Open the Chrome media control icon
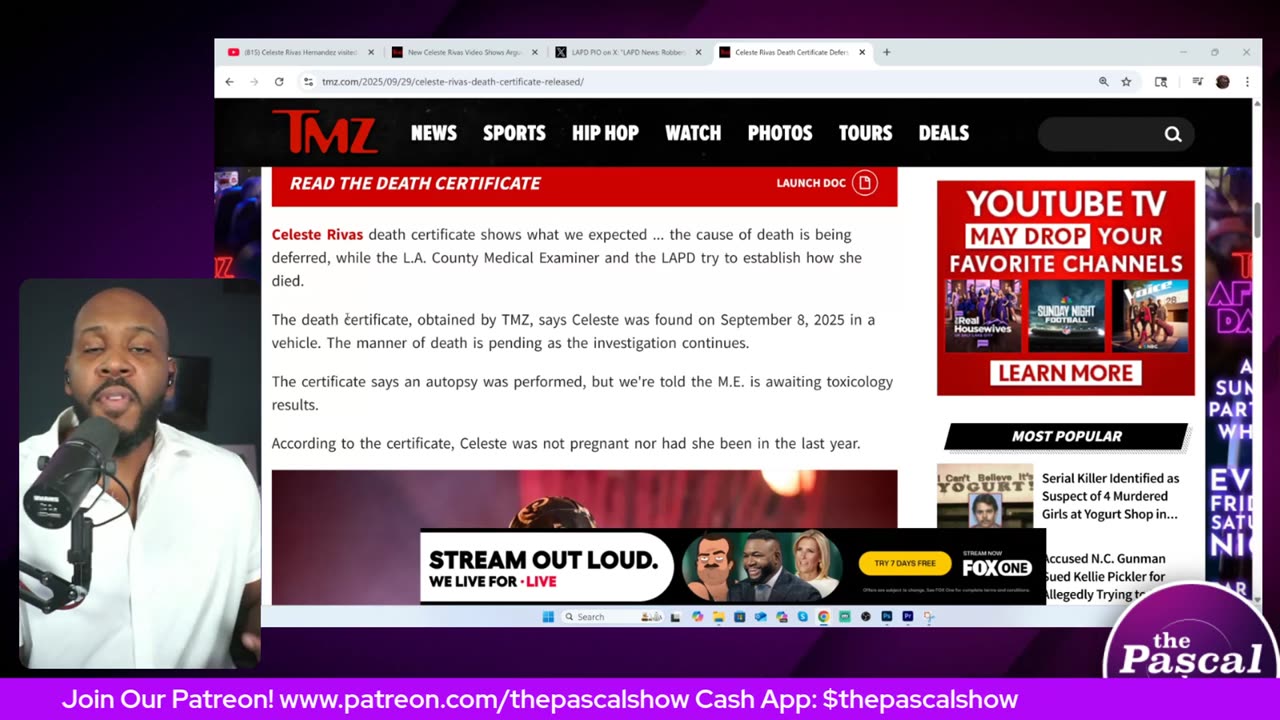This screenshot has width=1280, height=720. click(1197, 82)
